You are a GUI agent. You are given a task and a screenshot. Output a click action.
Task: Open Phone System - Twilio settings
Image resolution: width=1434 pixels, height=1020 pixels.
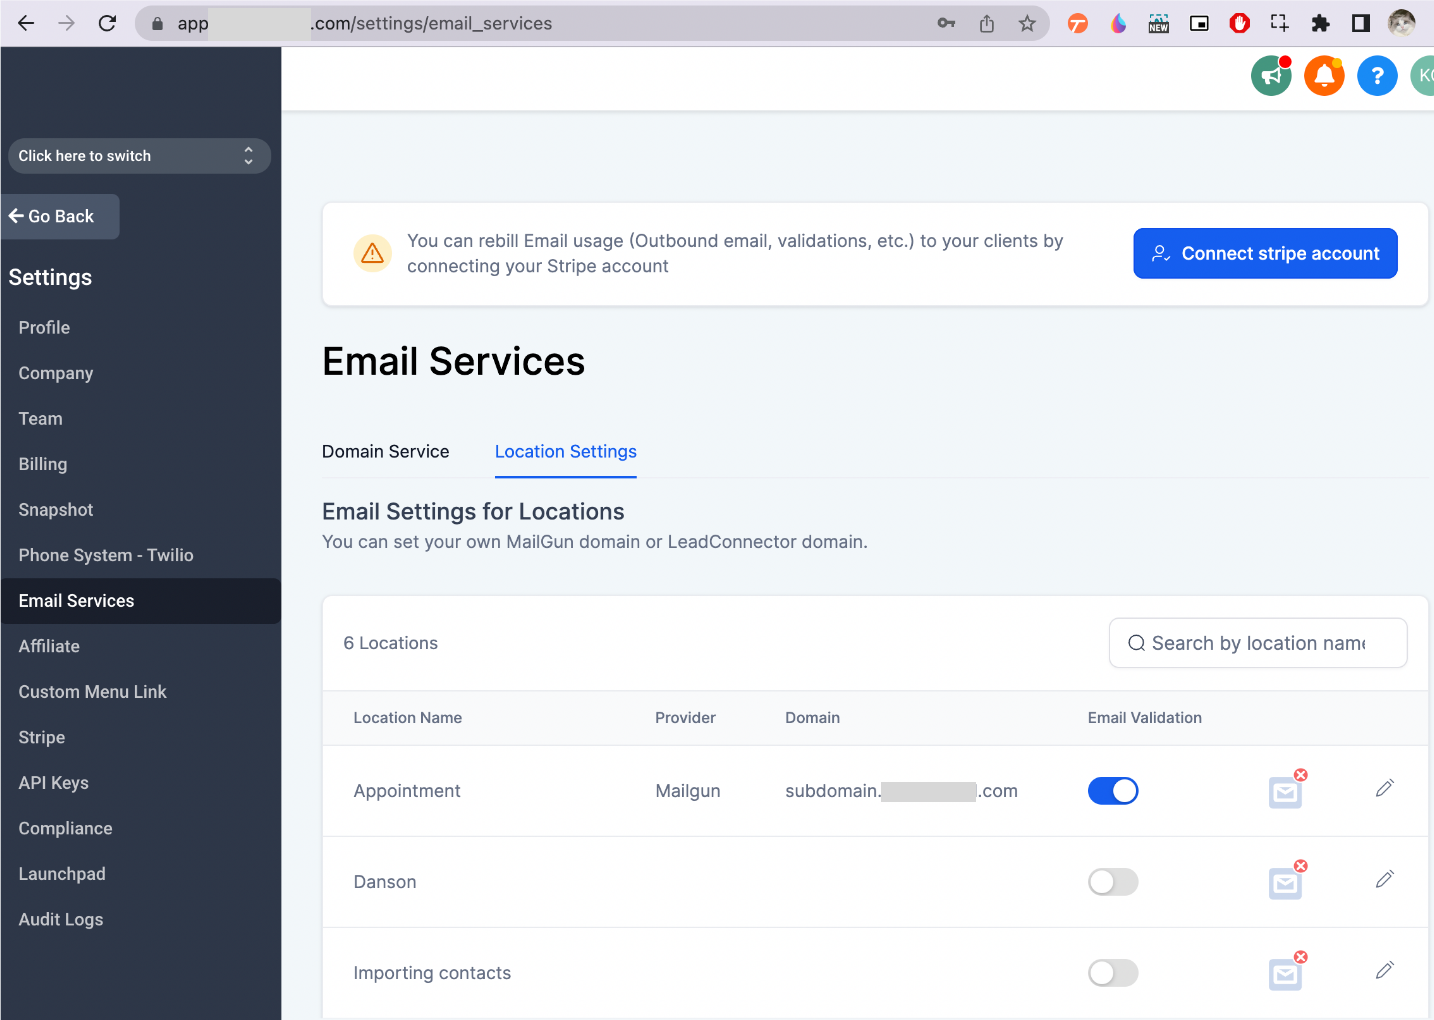coord(106,555)
